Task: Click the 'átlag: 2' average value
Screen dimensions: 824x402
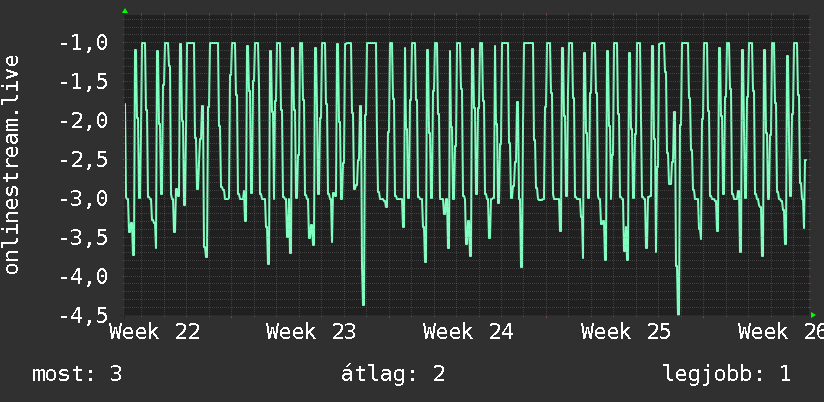Action: (393, 374)
